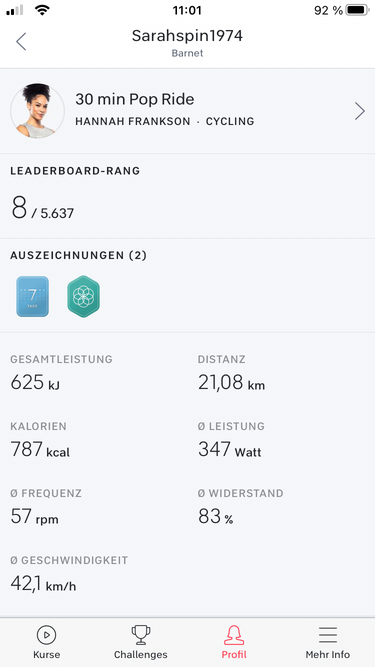Tap the battery indicator in status bar

tap(358, 10)
